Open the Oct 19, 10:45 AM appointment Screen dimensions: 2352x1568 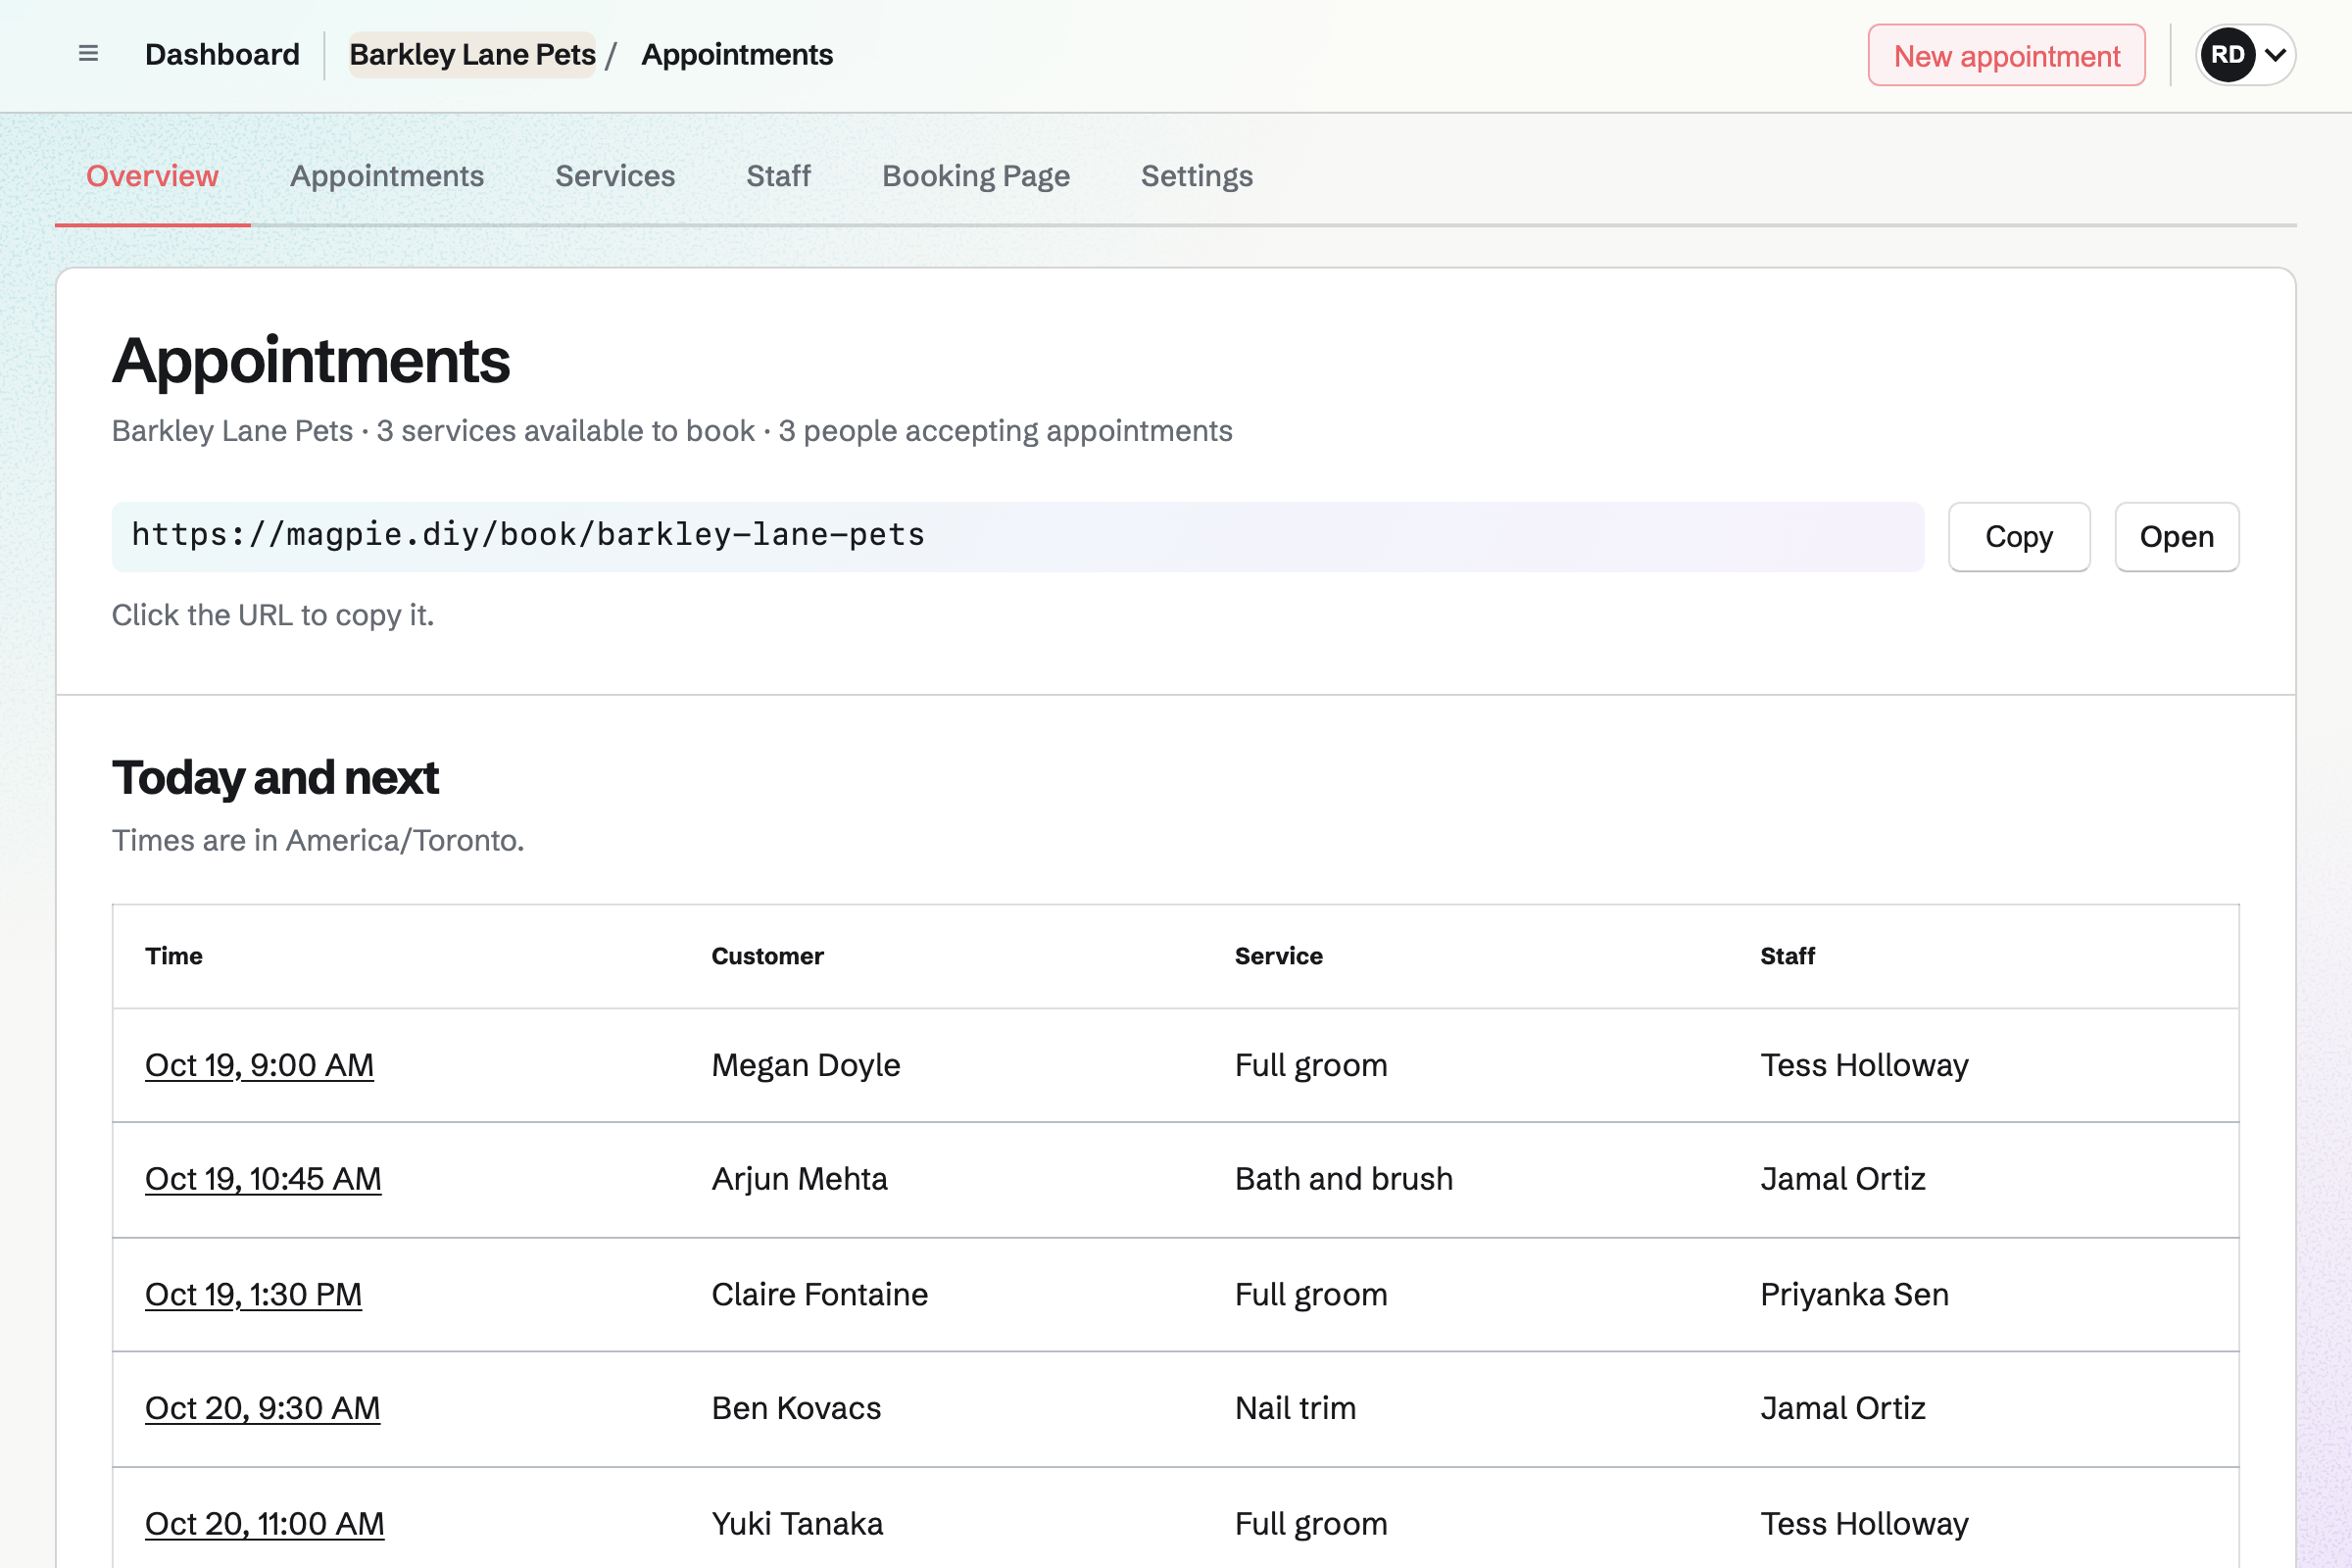(263, 1179)
